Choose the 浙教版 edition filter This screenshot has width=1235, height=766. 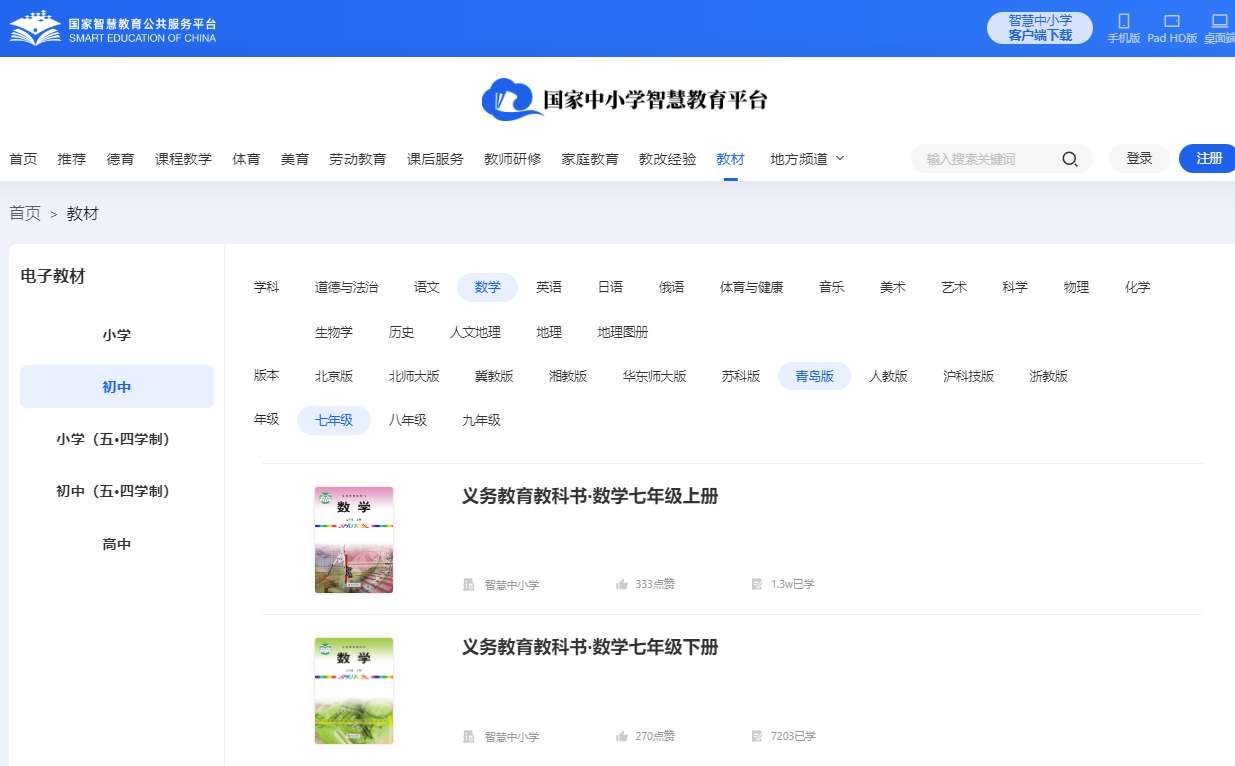(x=1048, y=376)
